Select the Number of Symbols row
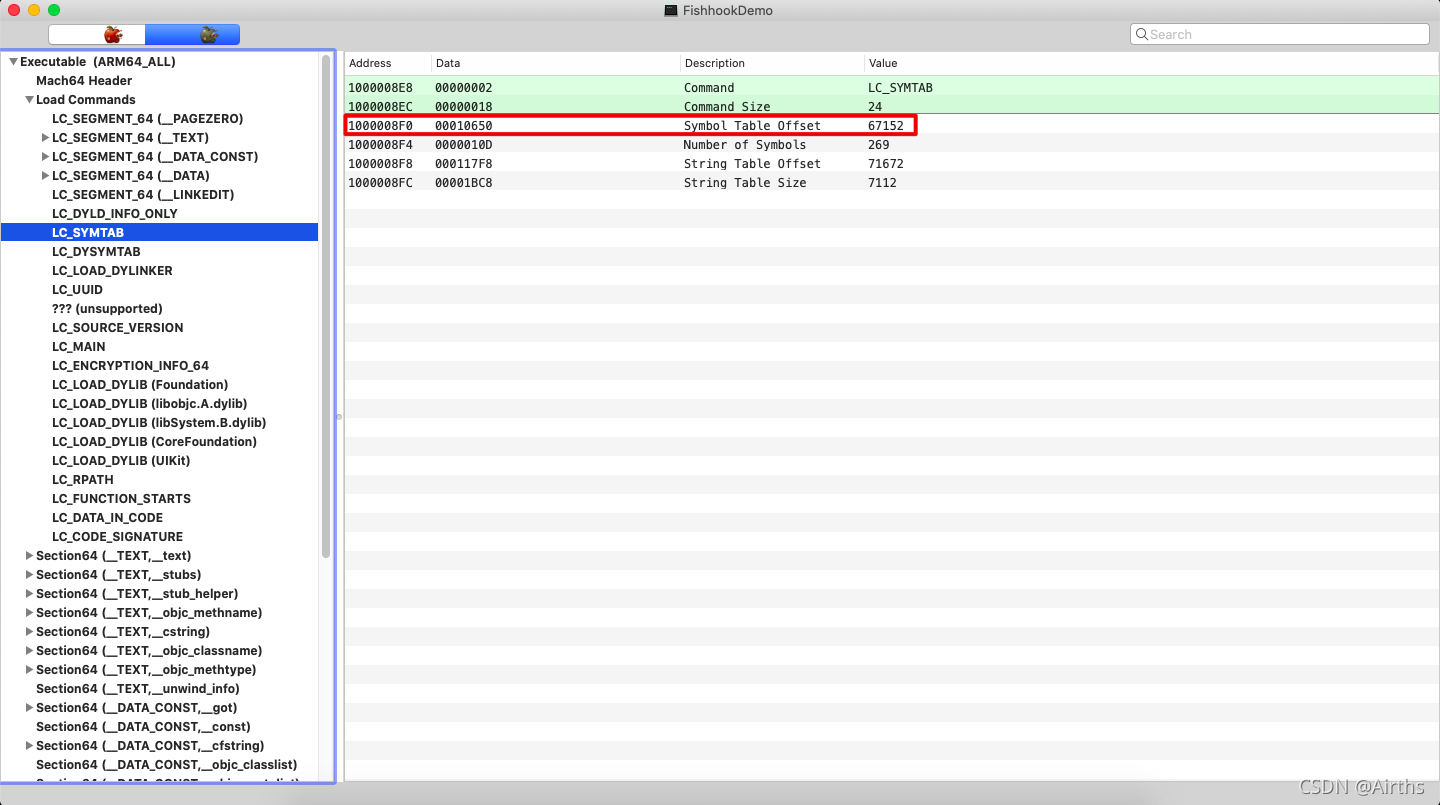The width and height of the screenshot is (1440, 805). (x=892, y=145)
